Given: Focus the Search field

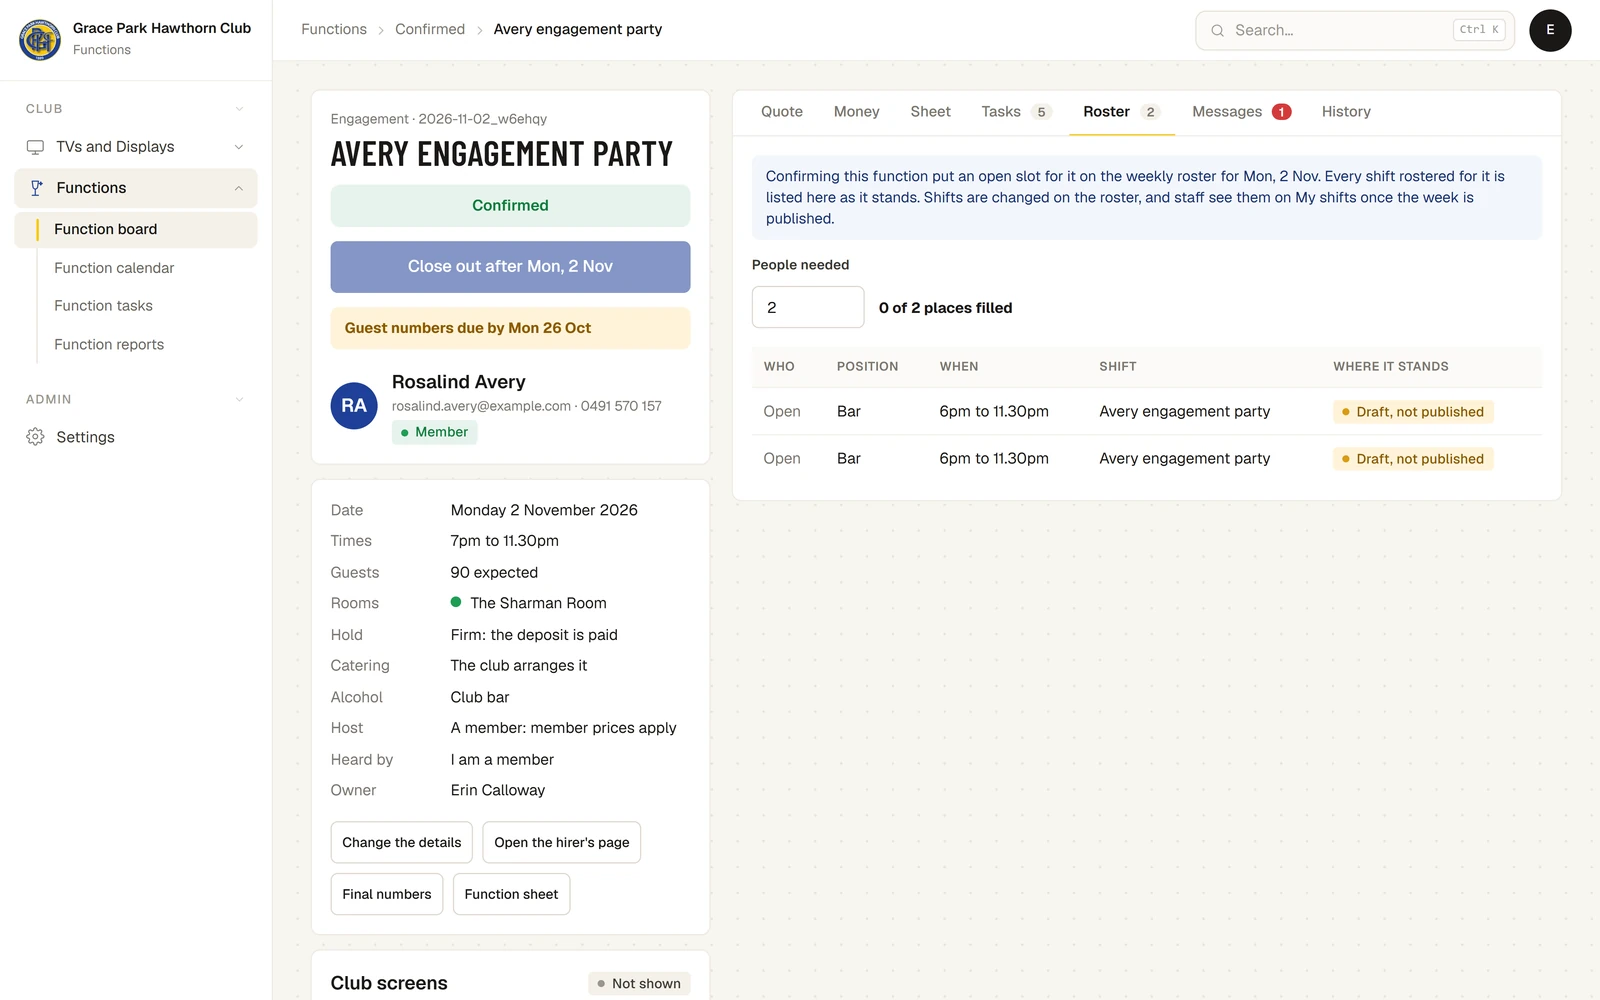Looking at the screenshot, I should 1355,31.
